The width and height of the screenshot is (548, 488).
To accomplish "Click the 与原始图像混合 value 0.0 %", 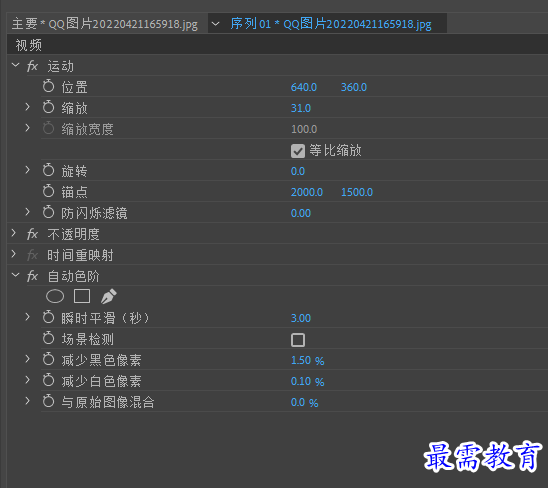I will (x=304, y=402).
